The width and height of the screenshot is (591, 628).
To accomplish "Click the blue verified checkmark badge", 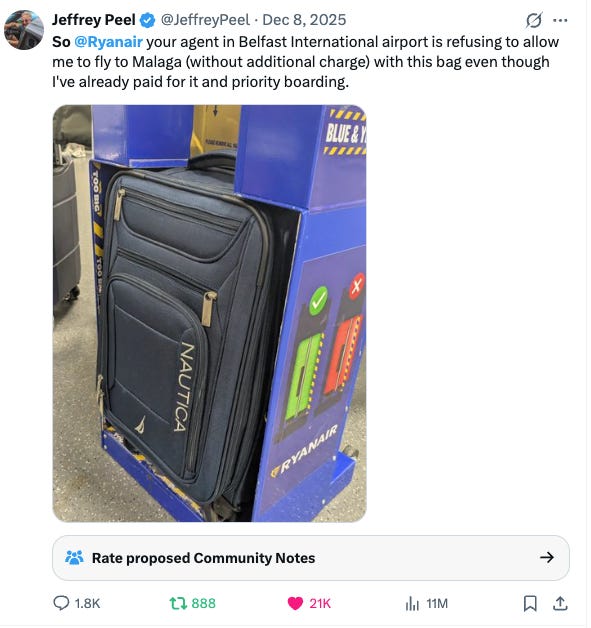I will 147,20.
